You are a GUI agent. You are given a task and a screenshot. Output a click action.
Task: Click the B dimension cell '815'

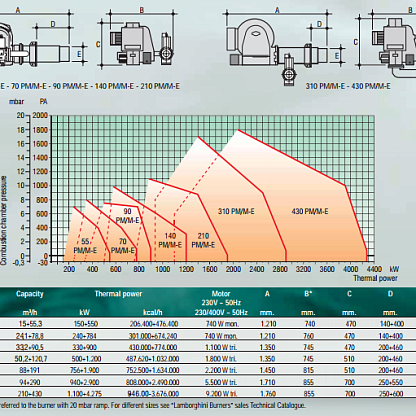pos(309,370)
